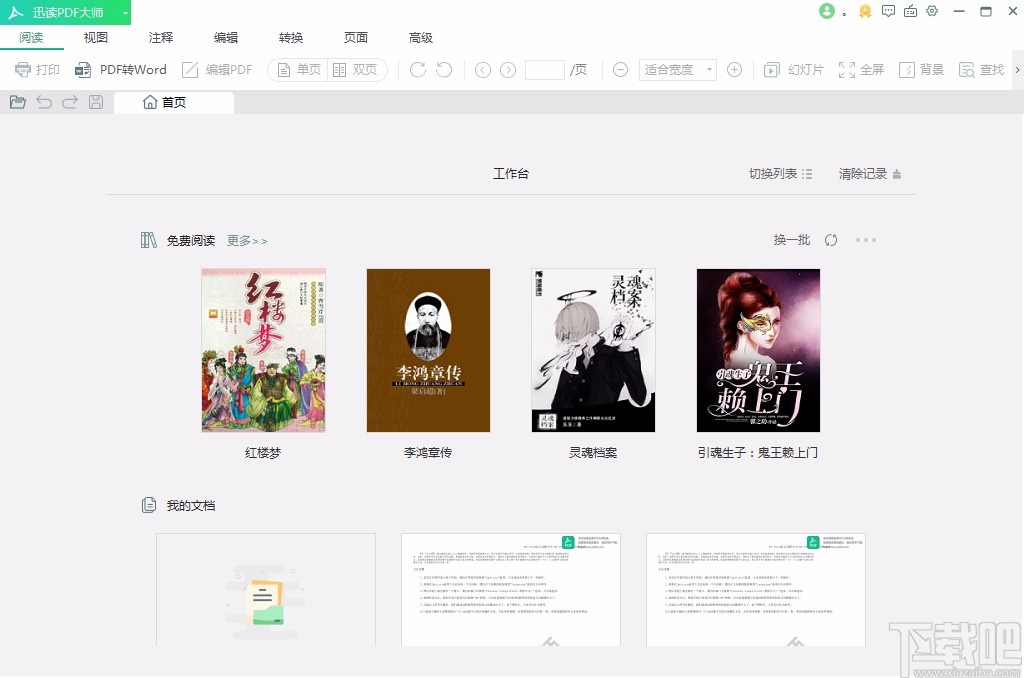Open the 查找 search tool
Viewport: 1024px width, 678px height.
click(981, 69)
